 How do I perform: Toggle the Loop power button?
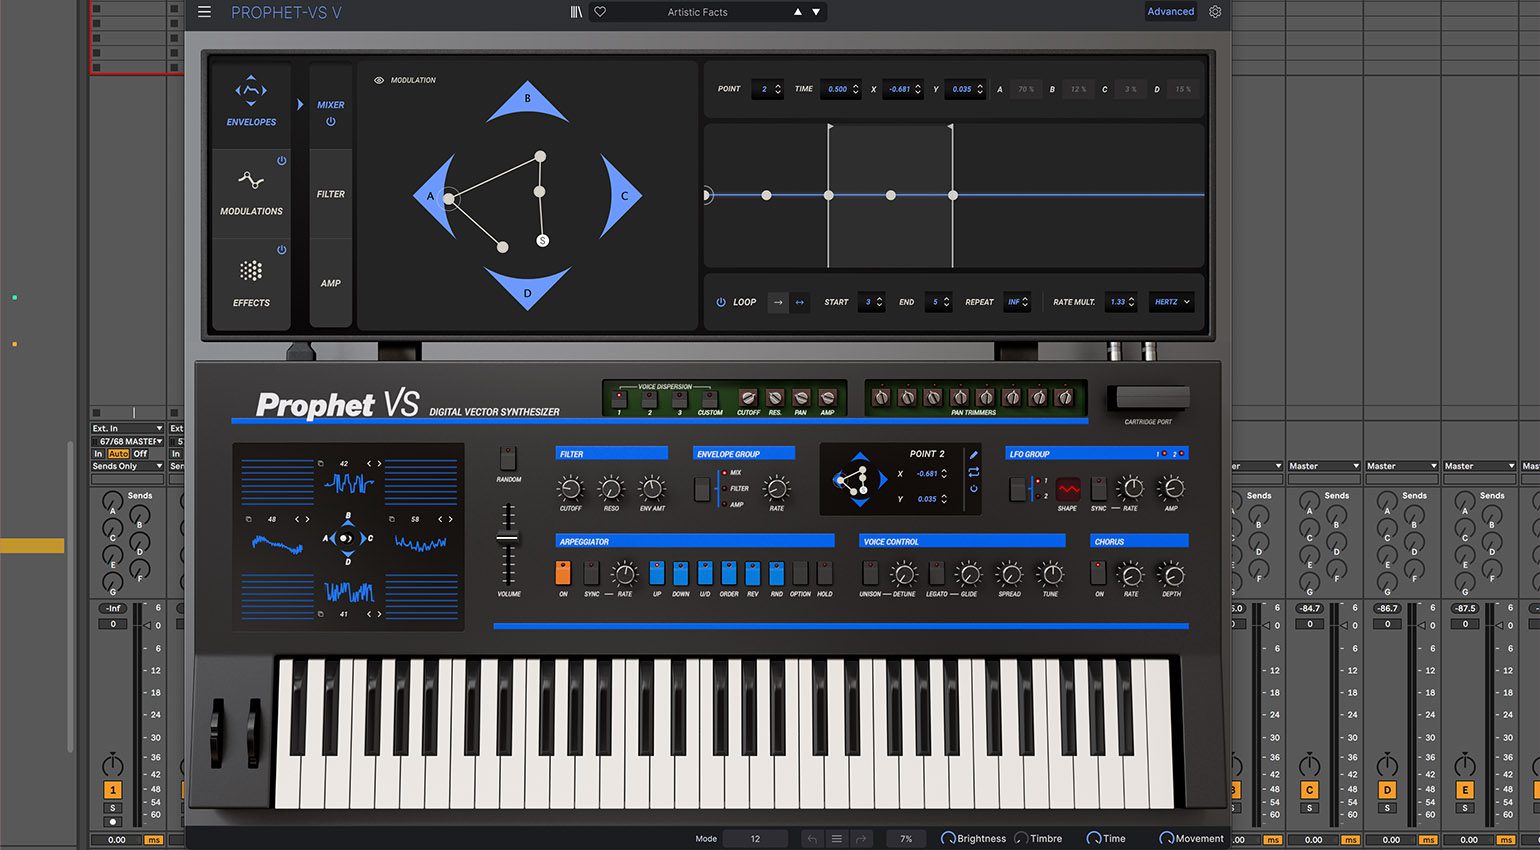click(x=720, y=302)
